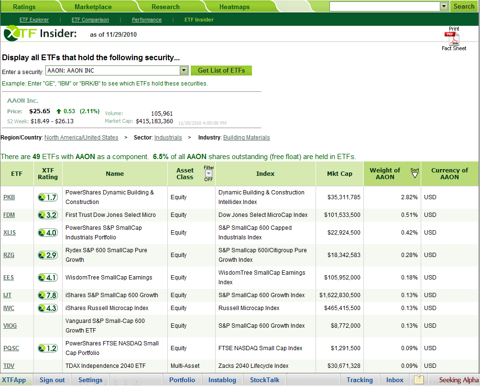This screenshot has height=386, width=480.
Task: Click Get List of ETFs button
Action: (221, 70)
